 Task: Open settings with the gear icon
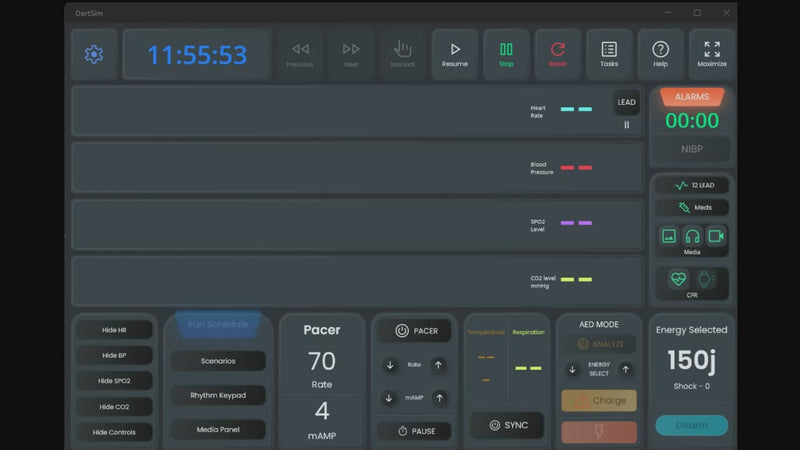(x=94, y=54)
